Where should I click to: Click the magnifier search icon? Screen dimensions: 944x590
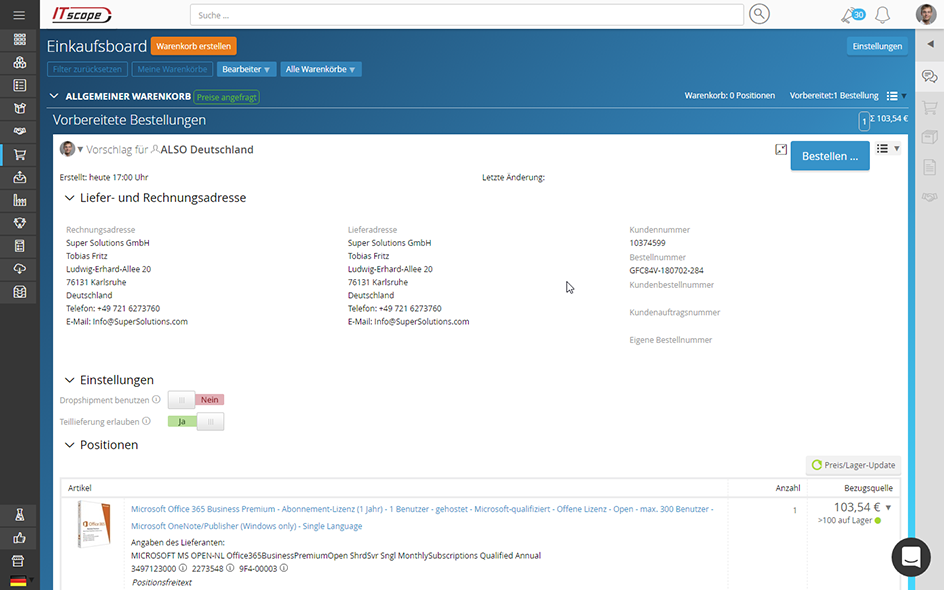(759, 14)
